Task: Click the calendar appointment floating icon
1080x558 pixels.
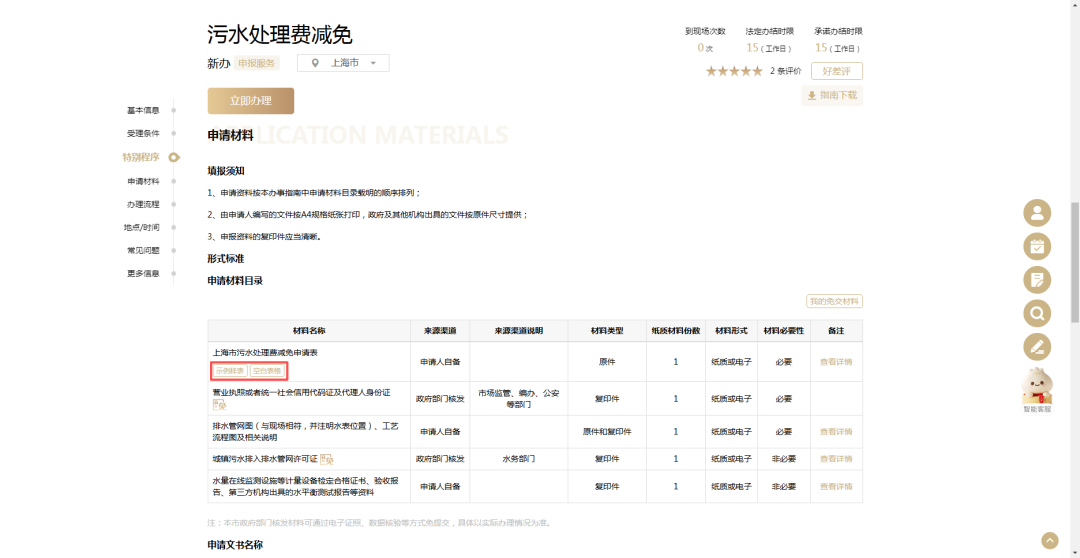Action: click(x=1037, y=246)
